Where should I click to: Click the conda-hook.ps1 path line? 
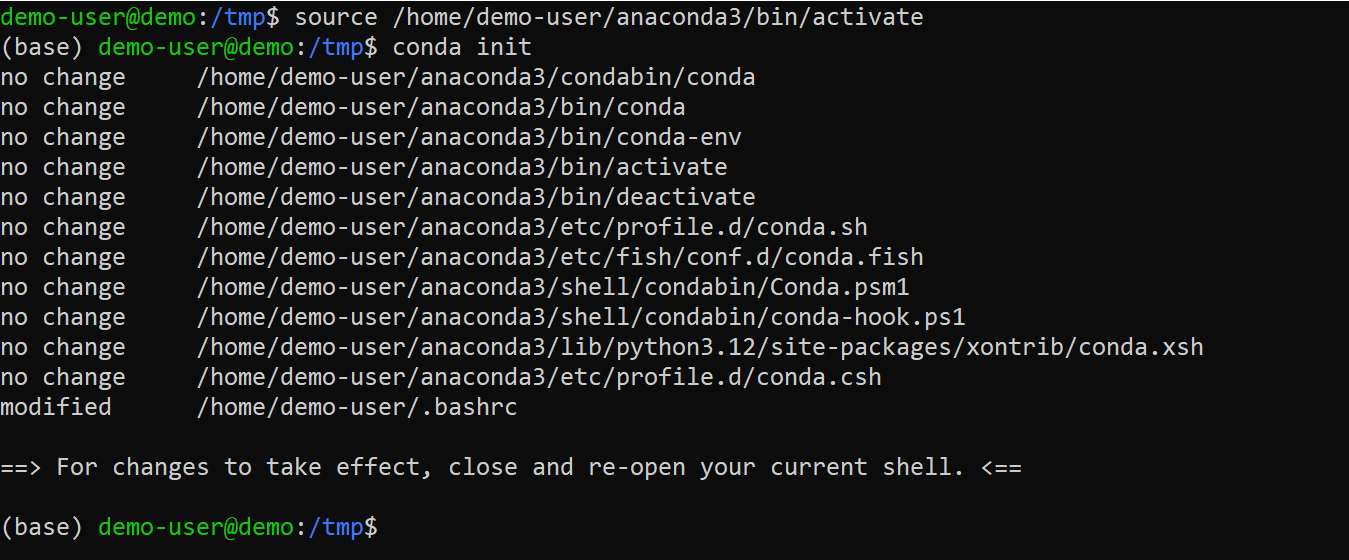pos(581,317)
